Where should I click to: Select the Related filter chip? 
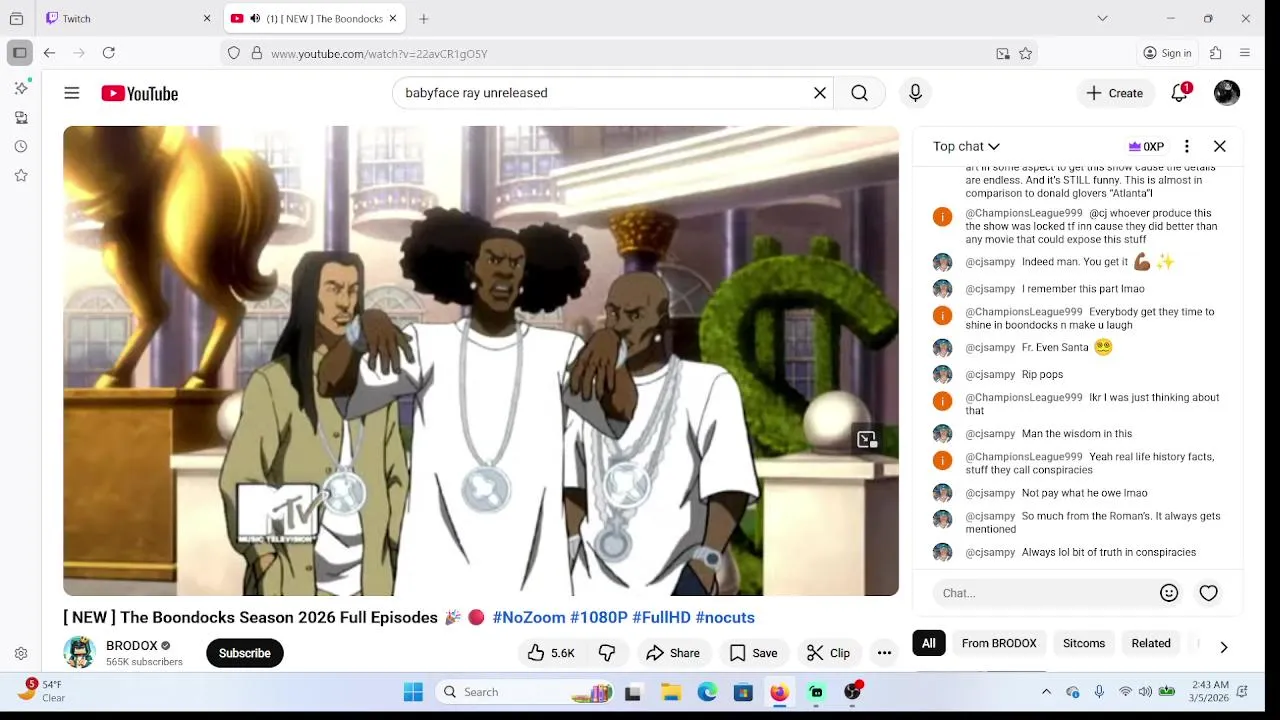pyautogui.click(x=1151, y=643)
